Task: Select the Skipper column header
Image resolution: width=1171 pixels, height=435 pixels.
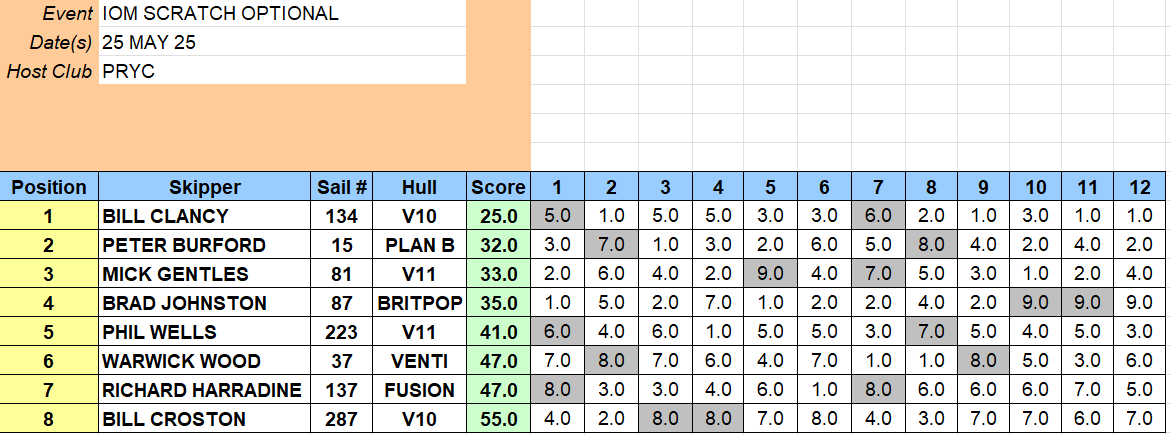Action: [x=205, y=187]
